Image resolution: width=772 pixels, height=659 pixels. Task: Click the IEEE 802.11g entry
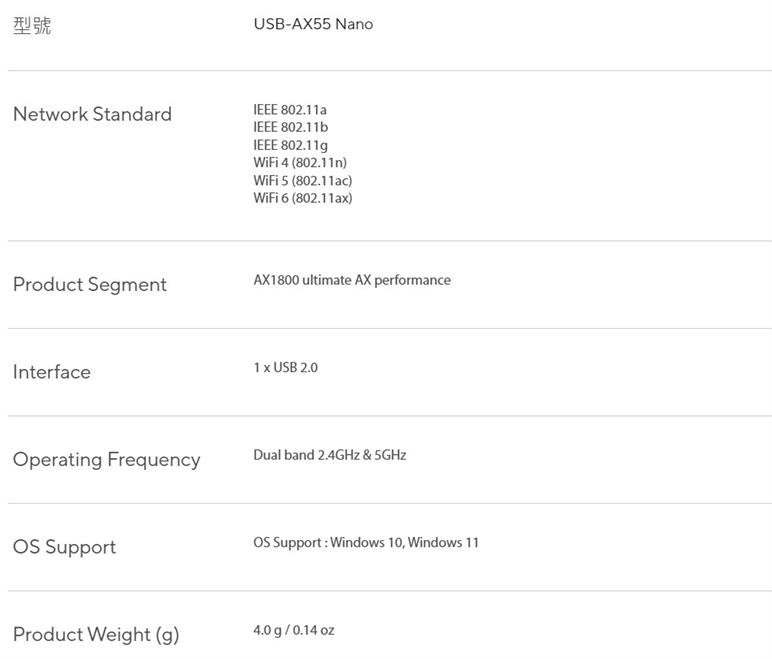(291, 145)
